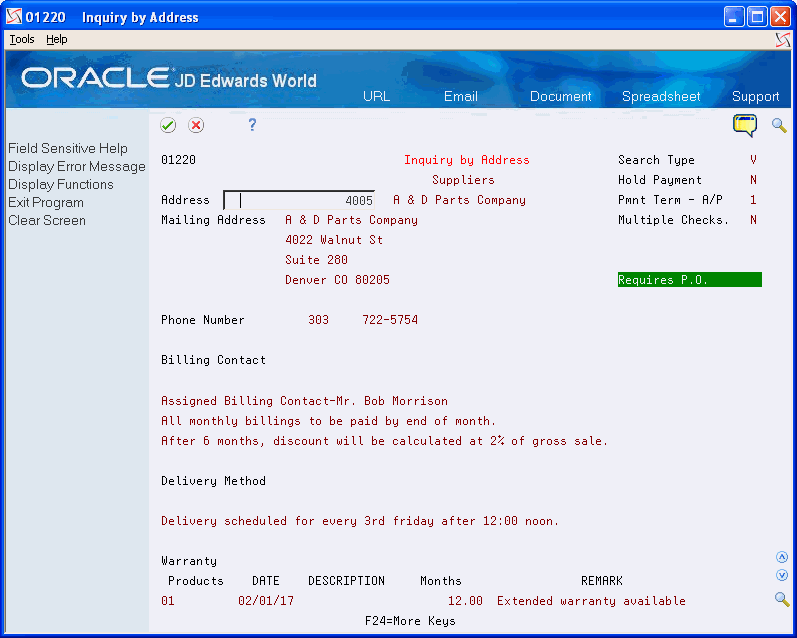Open the Tools menu

click(x=22, y=39)
